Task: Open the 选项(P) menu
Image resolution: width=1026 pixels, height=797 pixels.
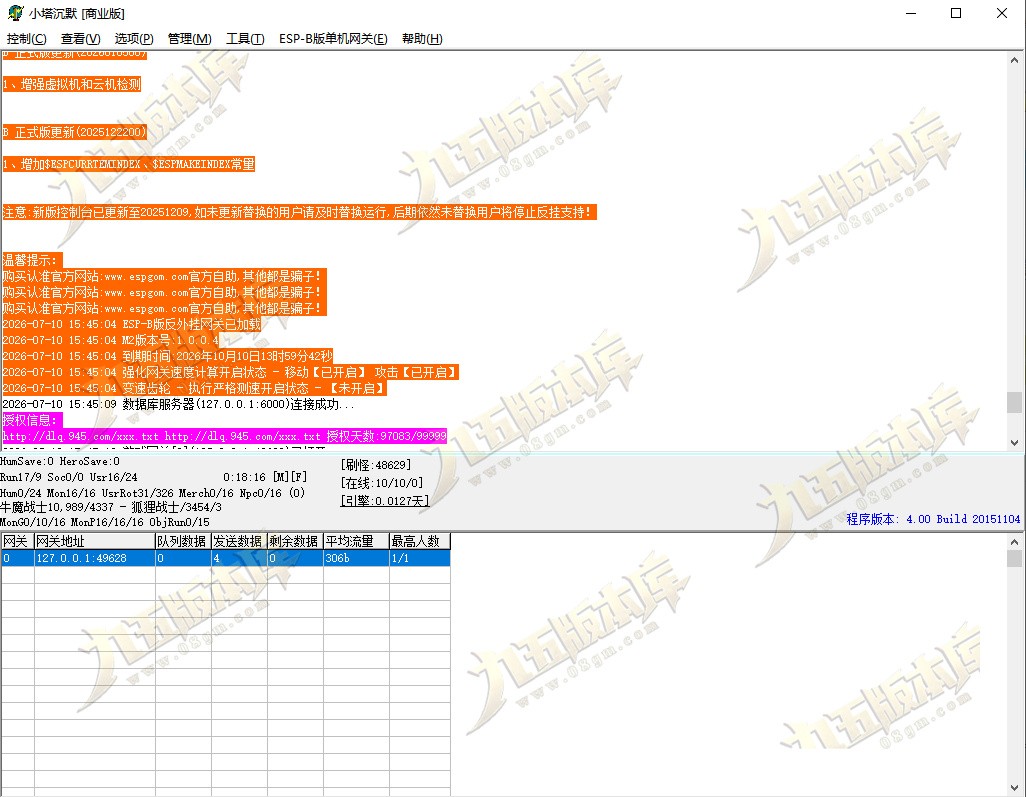Action: (134, 39)
